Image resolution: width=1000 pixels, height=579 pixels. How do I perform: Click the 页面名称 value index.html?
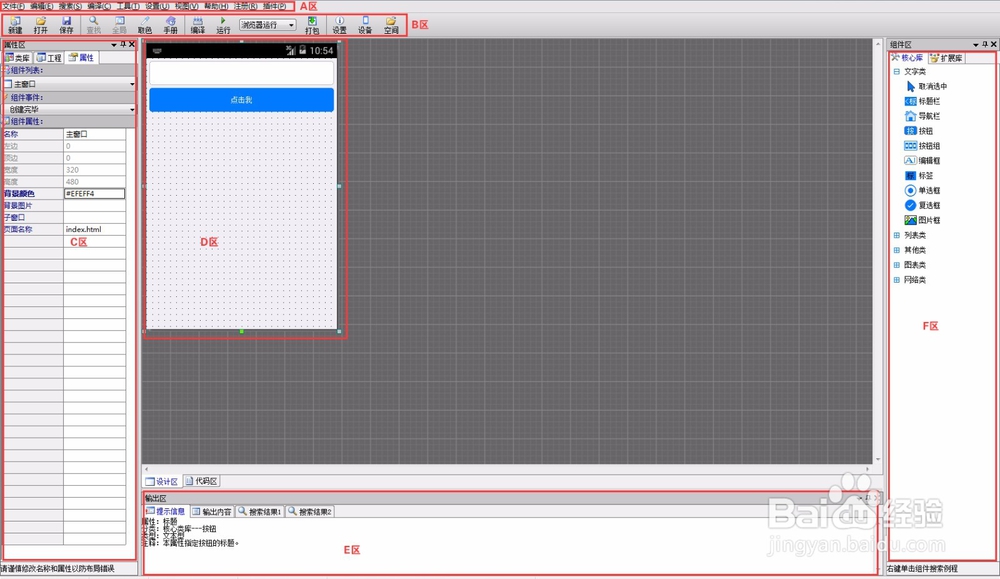(x=94, y=230)
